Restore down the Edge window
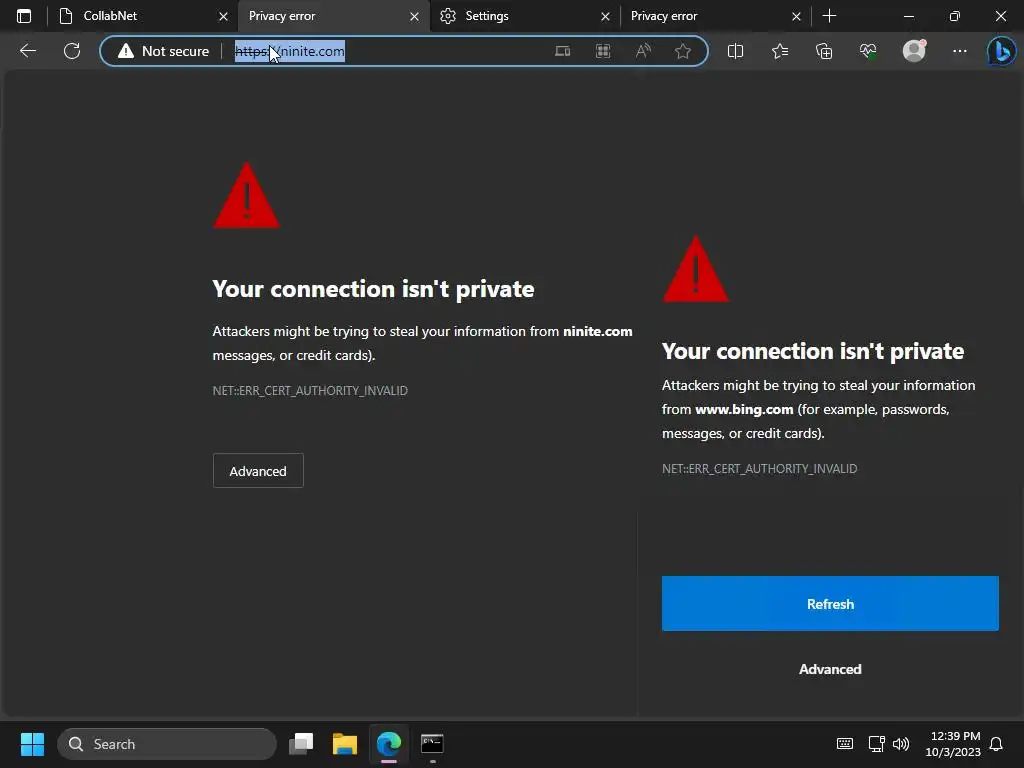 pos(955,16)
